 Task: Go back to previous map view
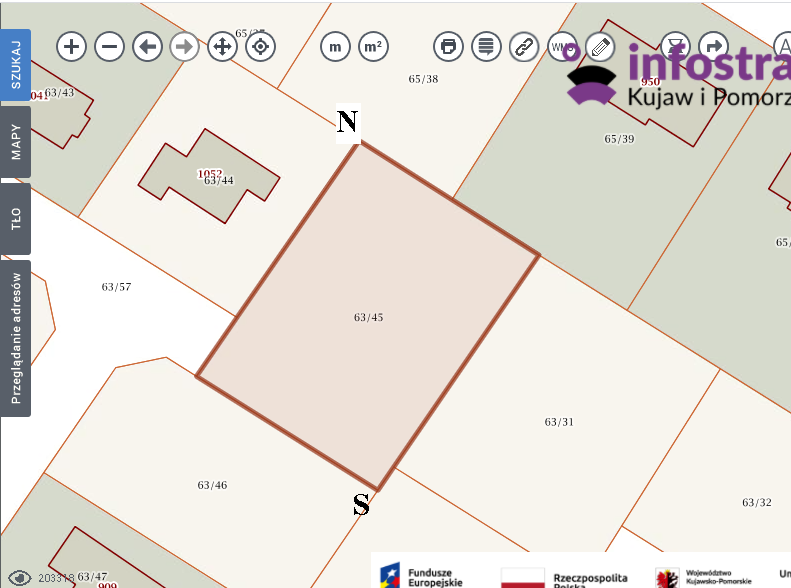coord(147,46)
